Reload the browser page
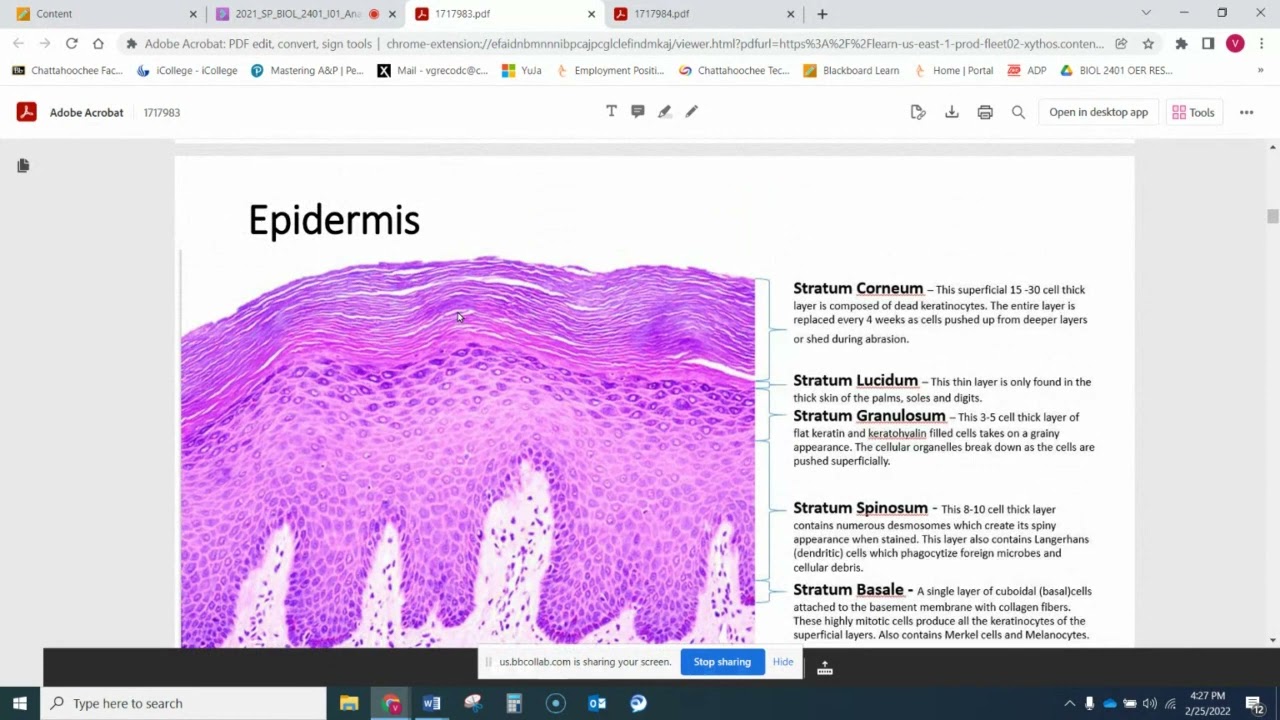The height and width of the screenshot is (720, 1280). click(71, 44)
